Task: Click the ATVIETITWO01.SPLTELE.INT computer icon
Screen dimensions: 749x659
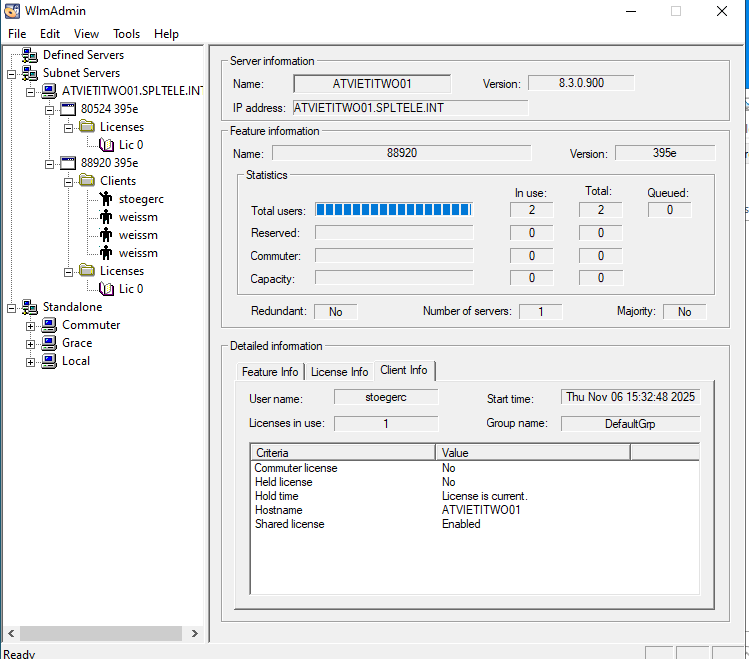Action: pos(49,91)
